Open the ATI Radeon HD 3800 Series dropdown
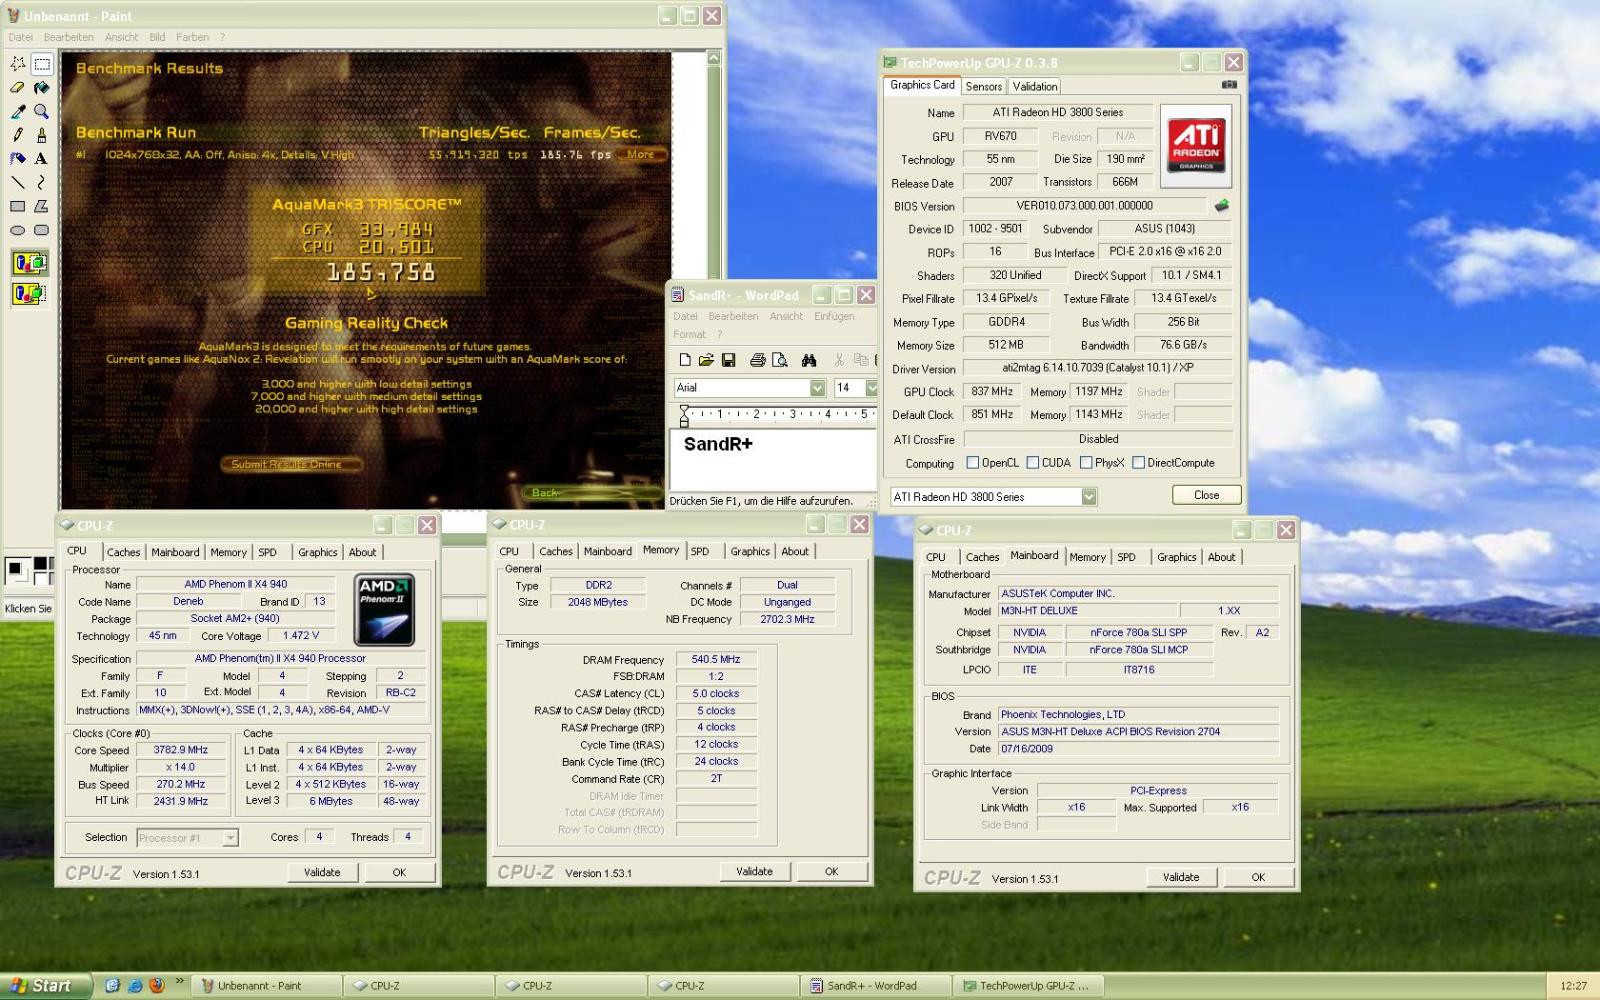The image size is (1600, 1000). [x=1089, y=497]
